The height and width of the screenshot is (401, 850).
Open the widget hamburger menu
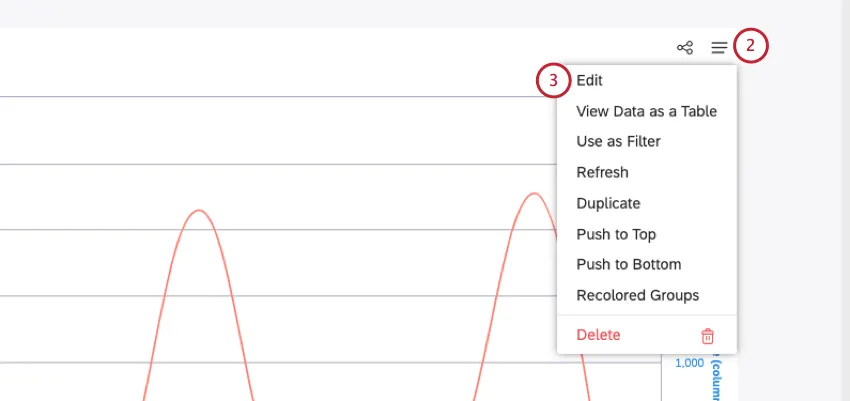(x=719, y=47)
